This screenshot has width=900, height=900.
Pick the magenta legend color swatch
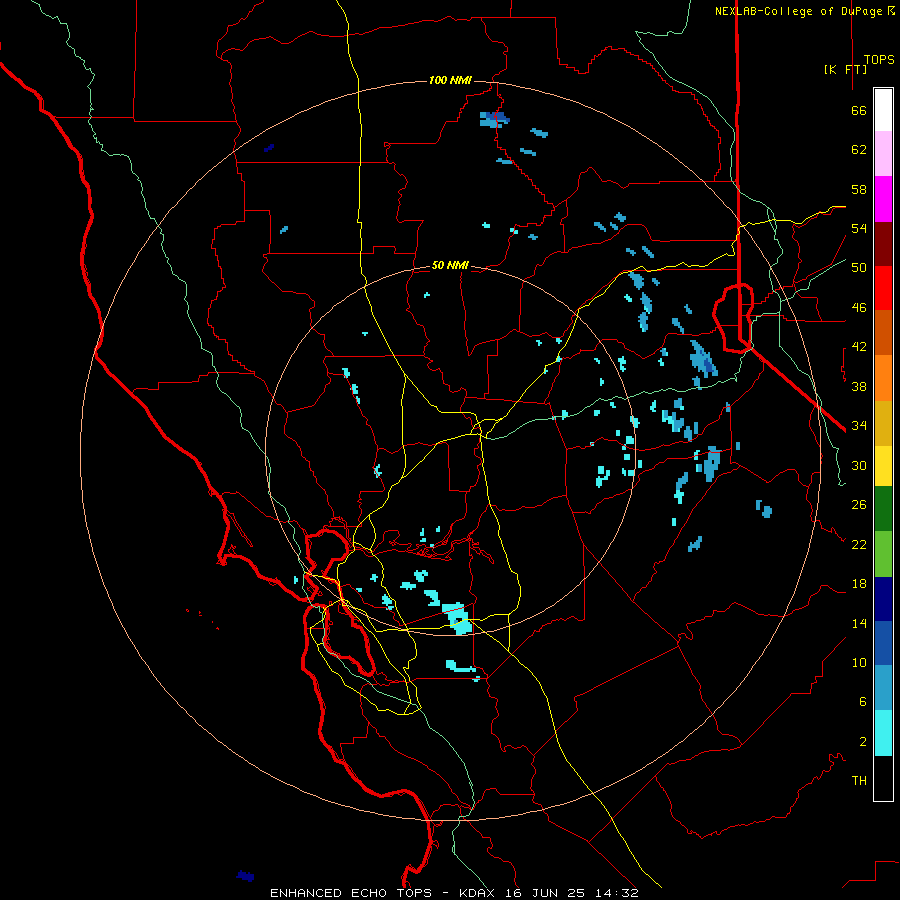click(x=883, y=199)
